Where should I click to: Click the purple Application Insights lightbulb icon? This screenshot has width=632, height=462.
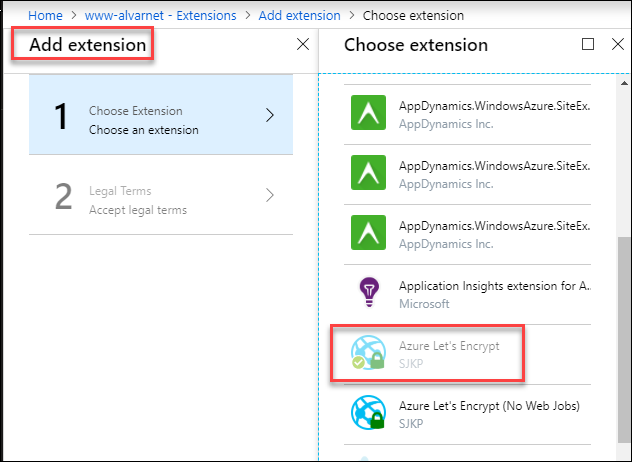(x=369, y=292)
